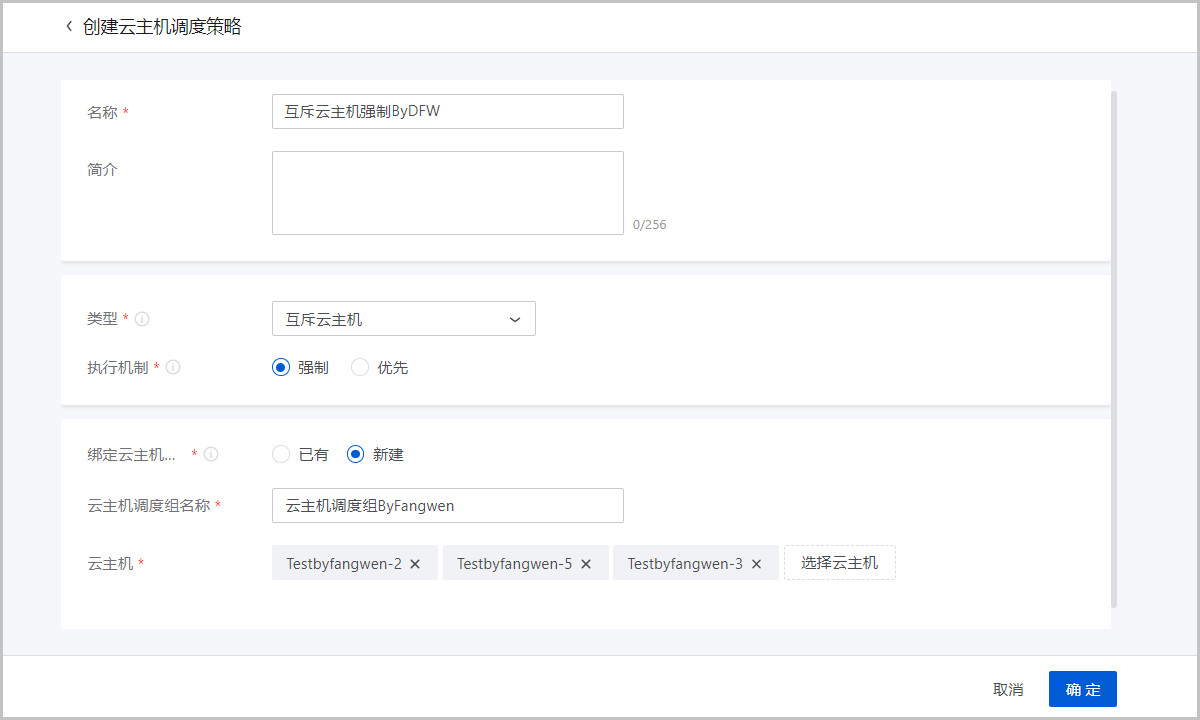Click the info icon next to 类型
The height and width of the screenshot is (720, 1200).
[142, 319]
